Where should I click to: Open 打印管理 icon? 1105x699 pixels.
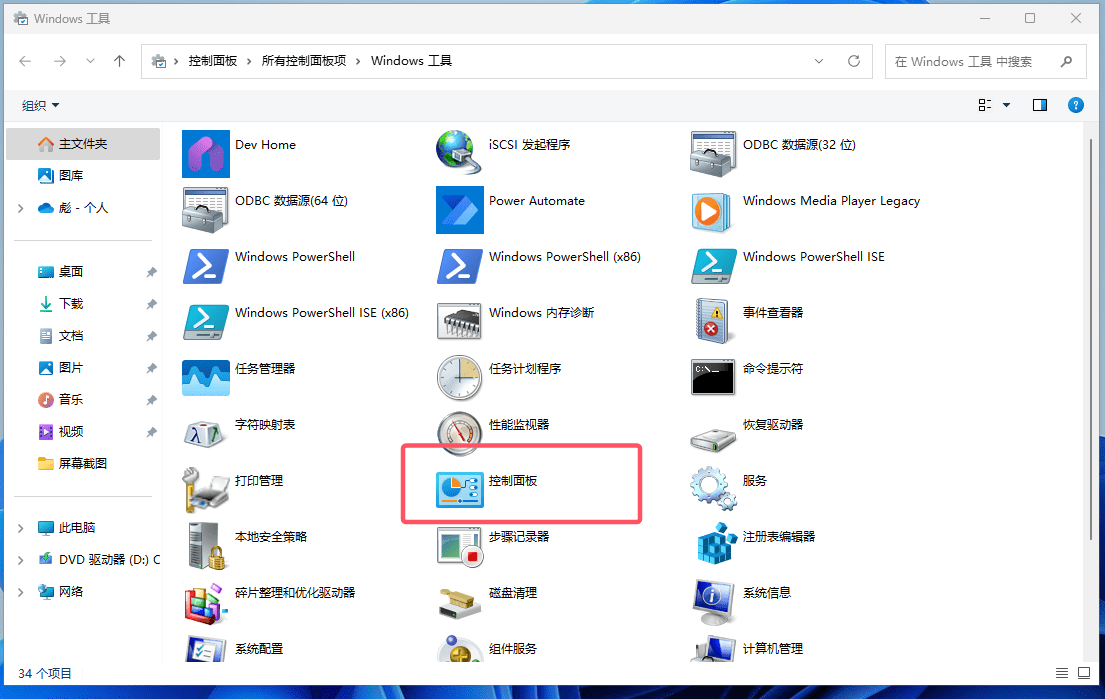click(206, 490)
